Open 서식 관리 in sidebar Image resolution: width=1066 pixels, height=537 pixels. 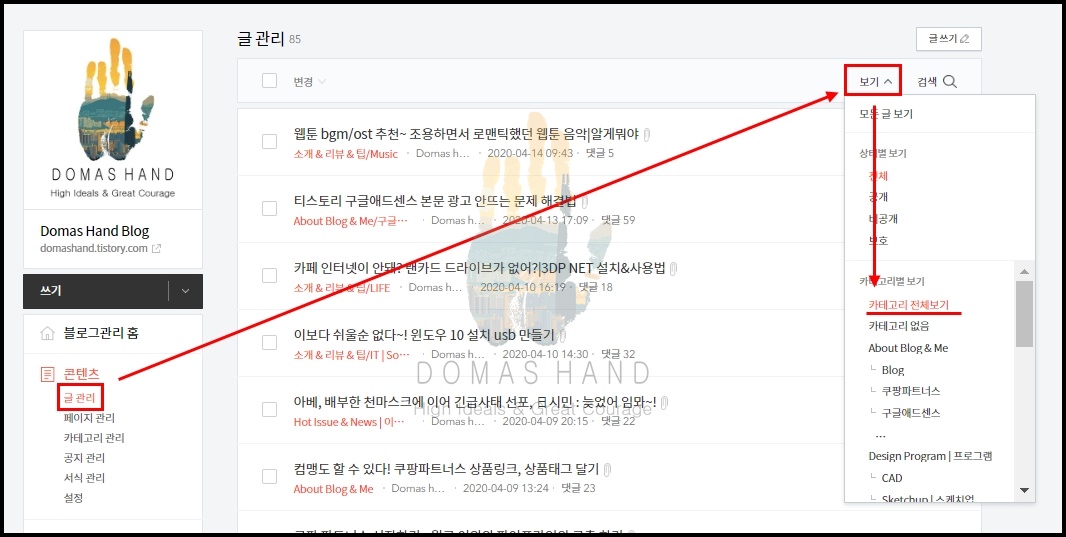(84, 478)
